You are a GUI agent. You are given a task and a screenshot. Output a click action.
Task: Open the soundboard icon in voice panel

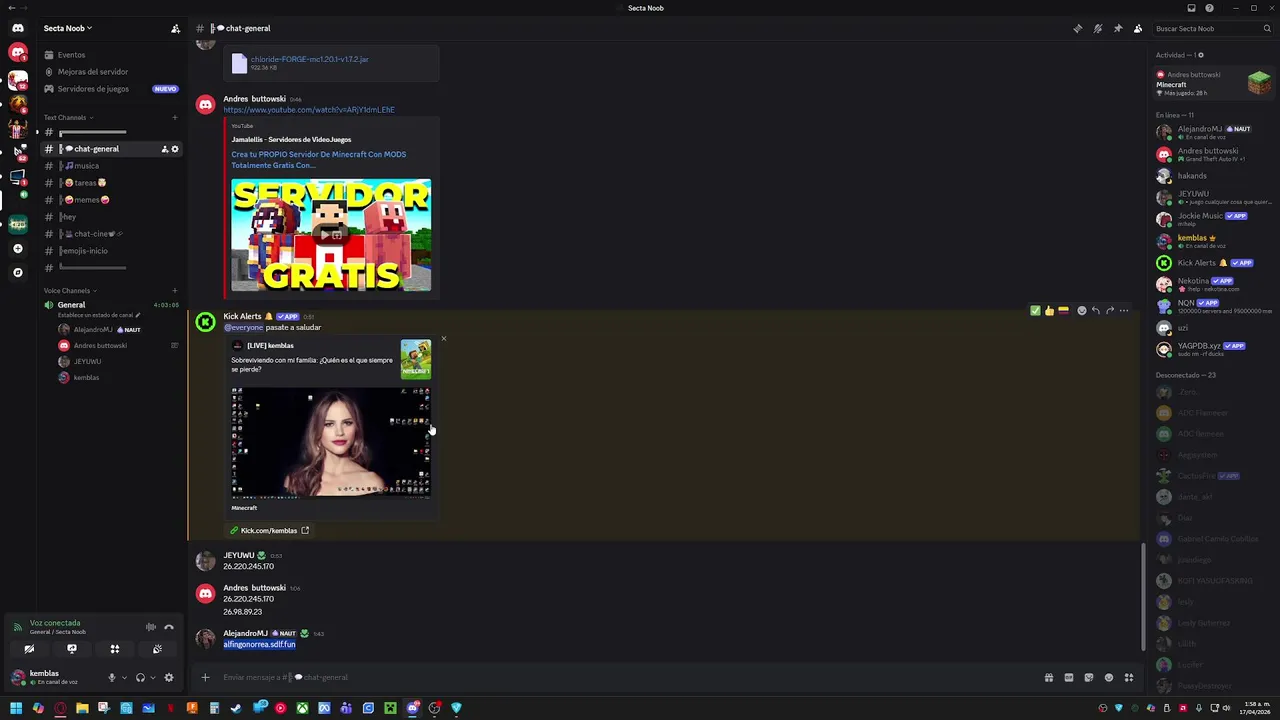coord(157,649)
